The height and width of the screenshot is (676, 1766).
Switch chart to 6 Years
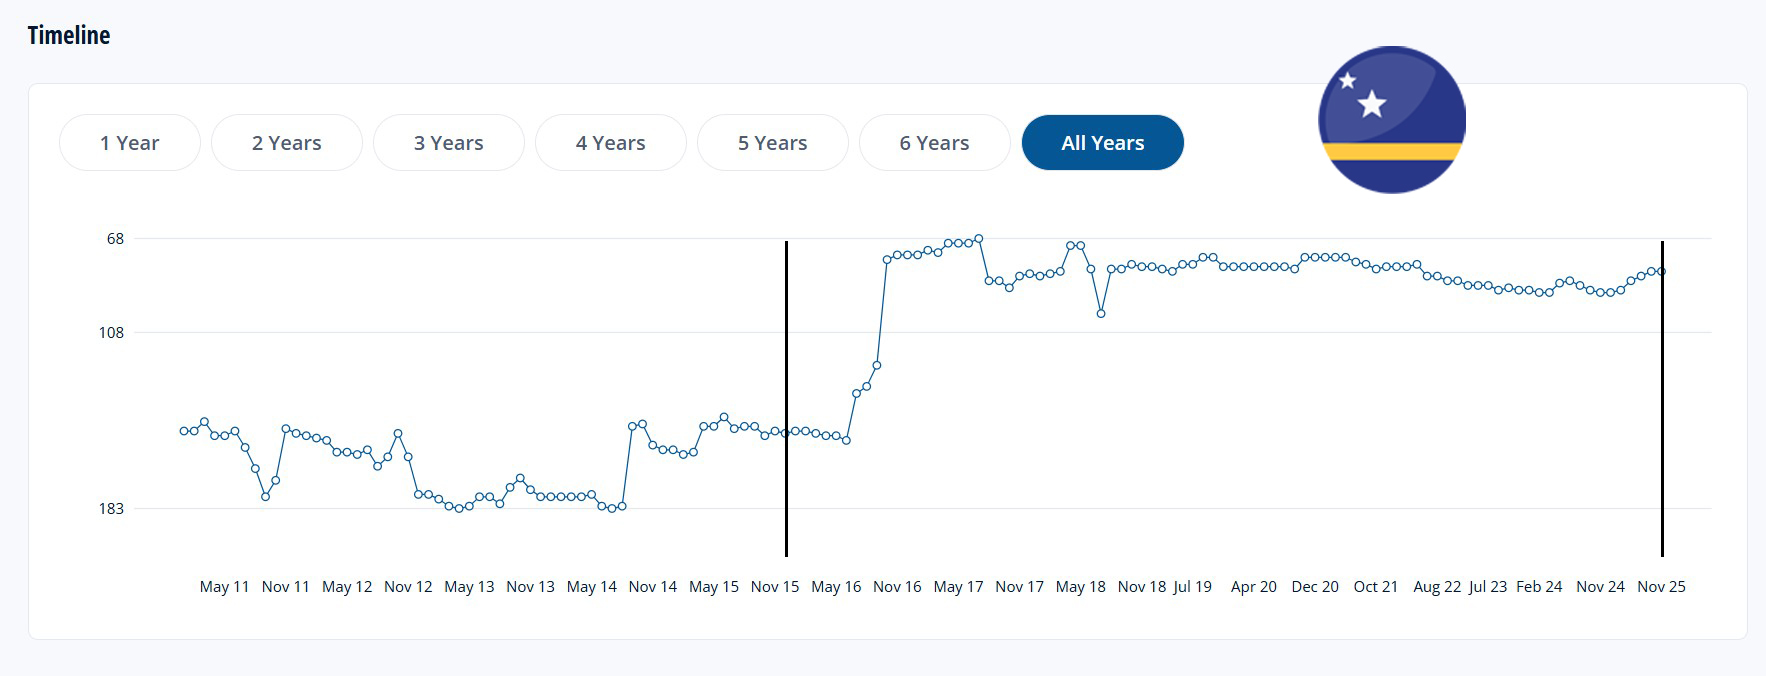coord(934,143)
